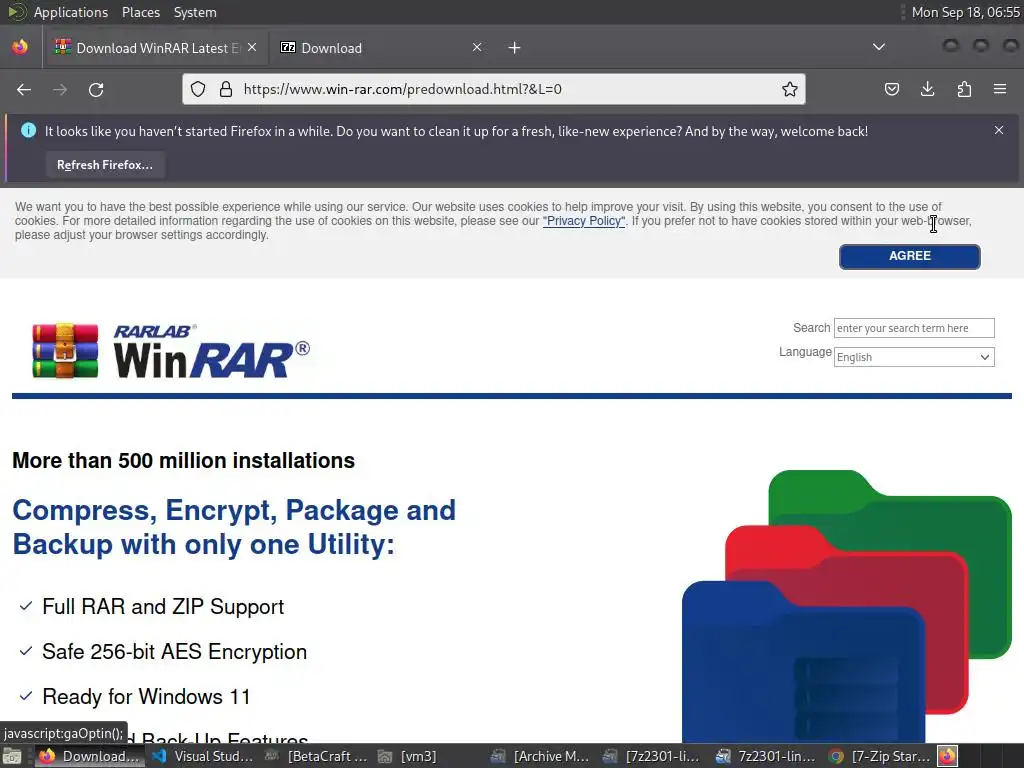1024x768 pixels.
Task: Click the WinRAR logo
Action: [171, 351]
